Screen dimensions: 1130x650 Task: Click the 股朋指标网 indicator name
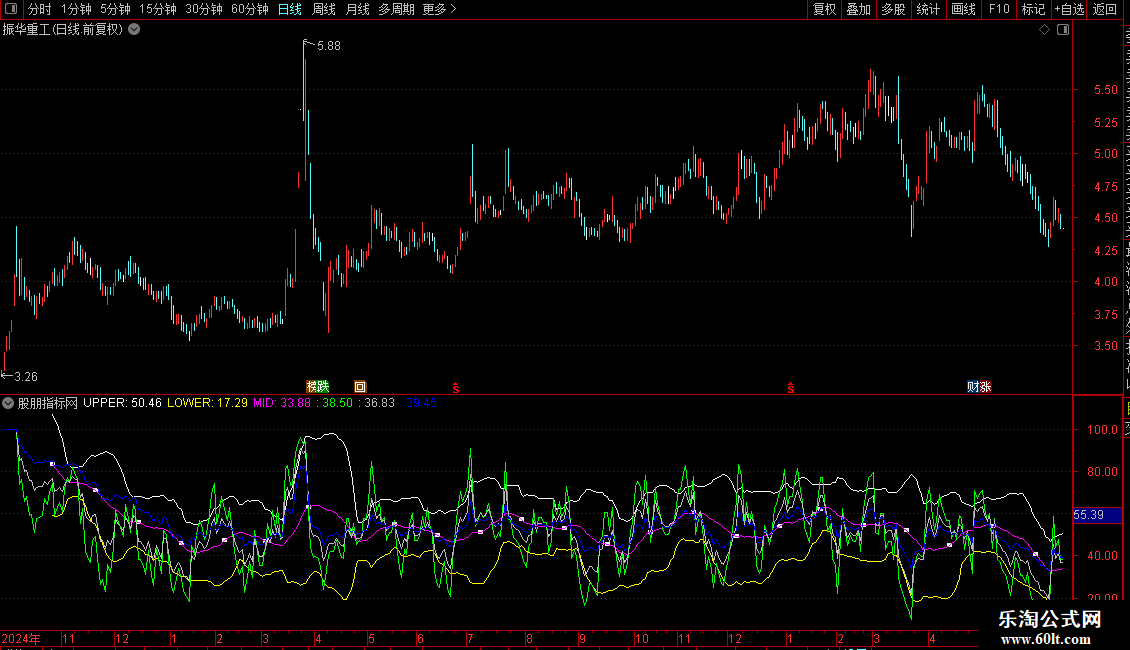pyautogui.click(x=48, y=404)
